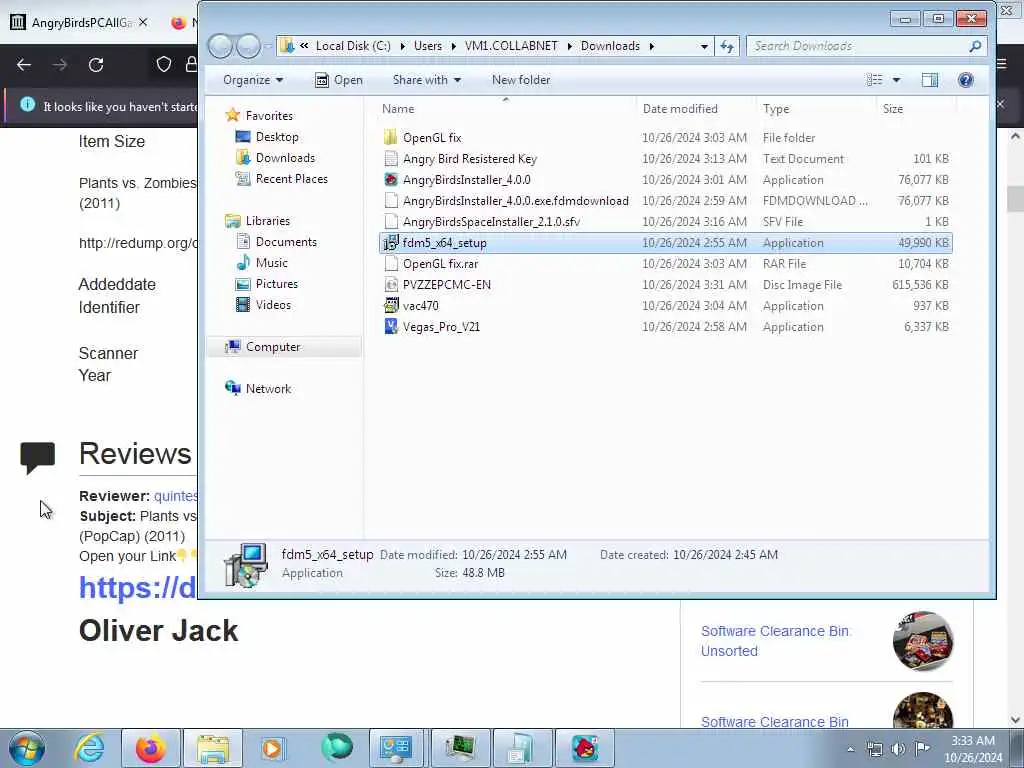This screenshot has width=1024, height=768.
Task: Show the preview pane icon
Action: (930, 80)
